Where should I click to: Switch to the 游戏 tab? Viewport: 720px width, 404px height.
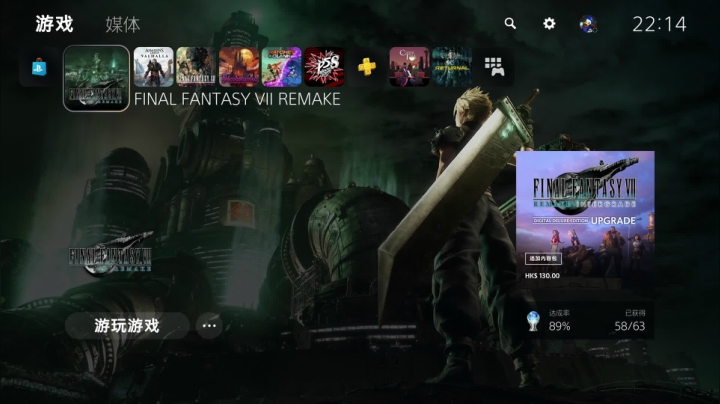(54, 24)
